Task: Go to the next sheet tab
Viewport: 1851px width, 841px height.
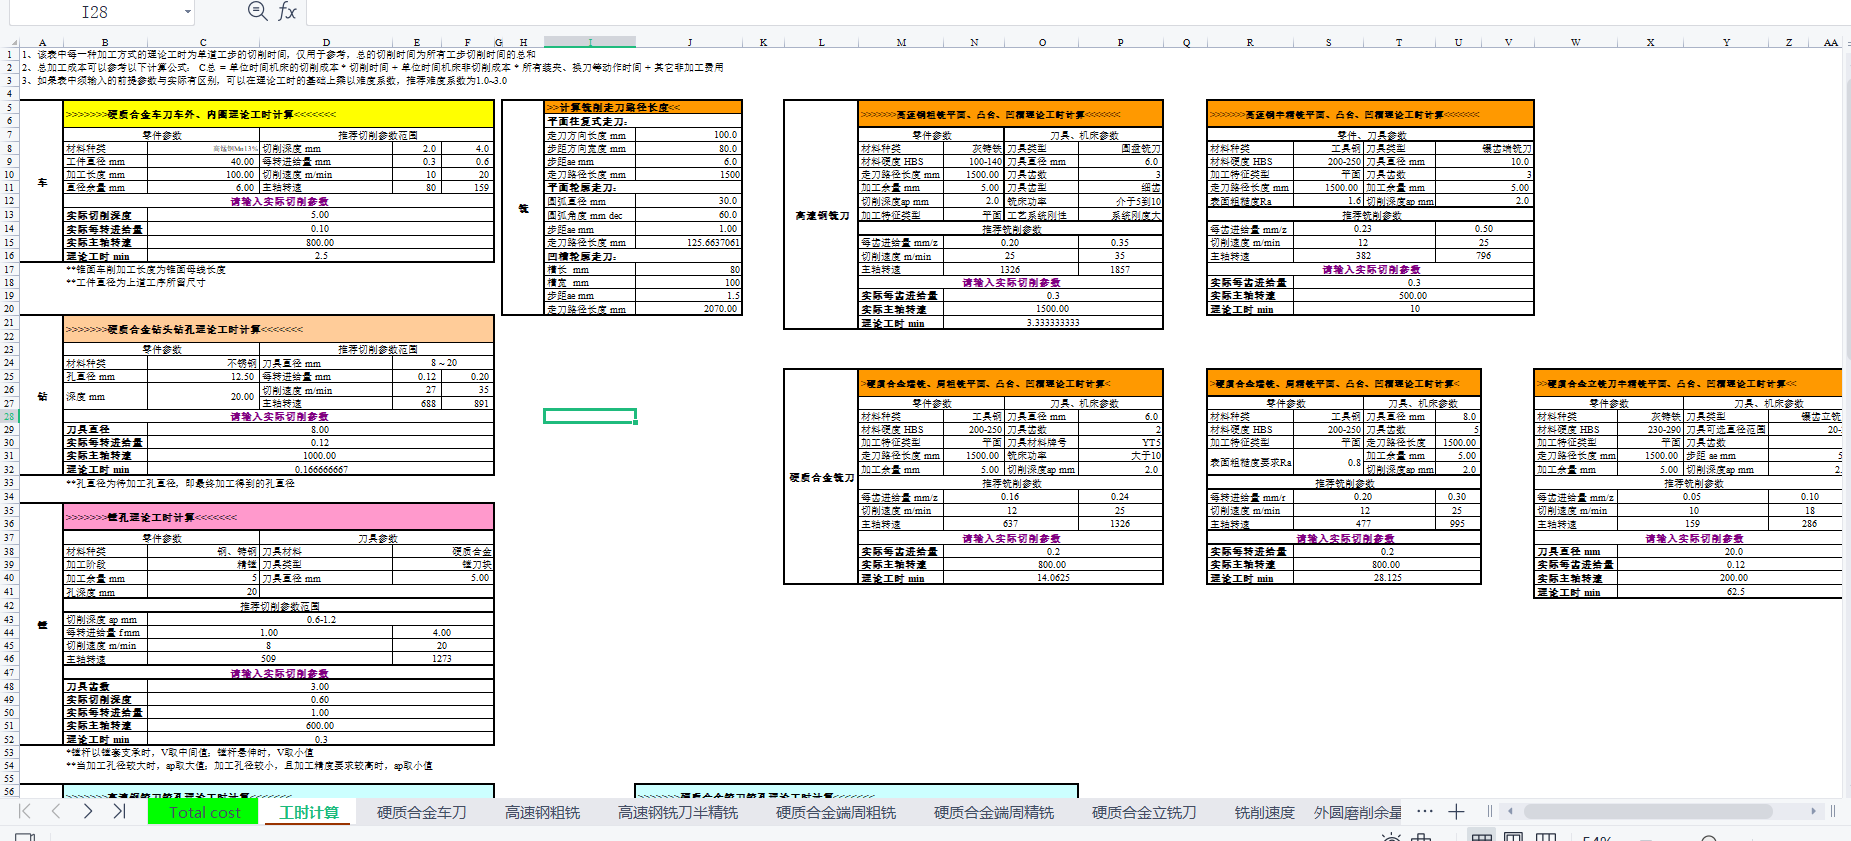Action: click(x=88, y=811)
